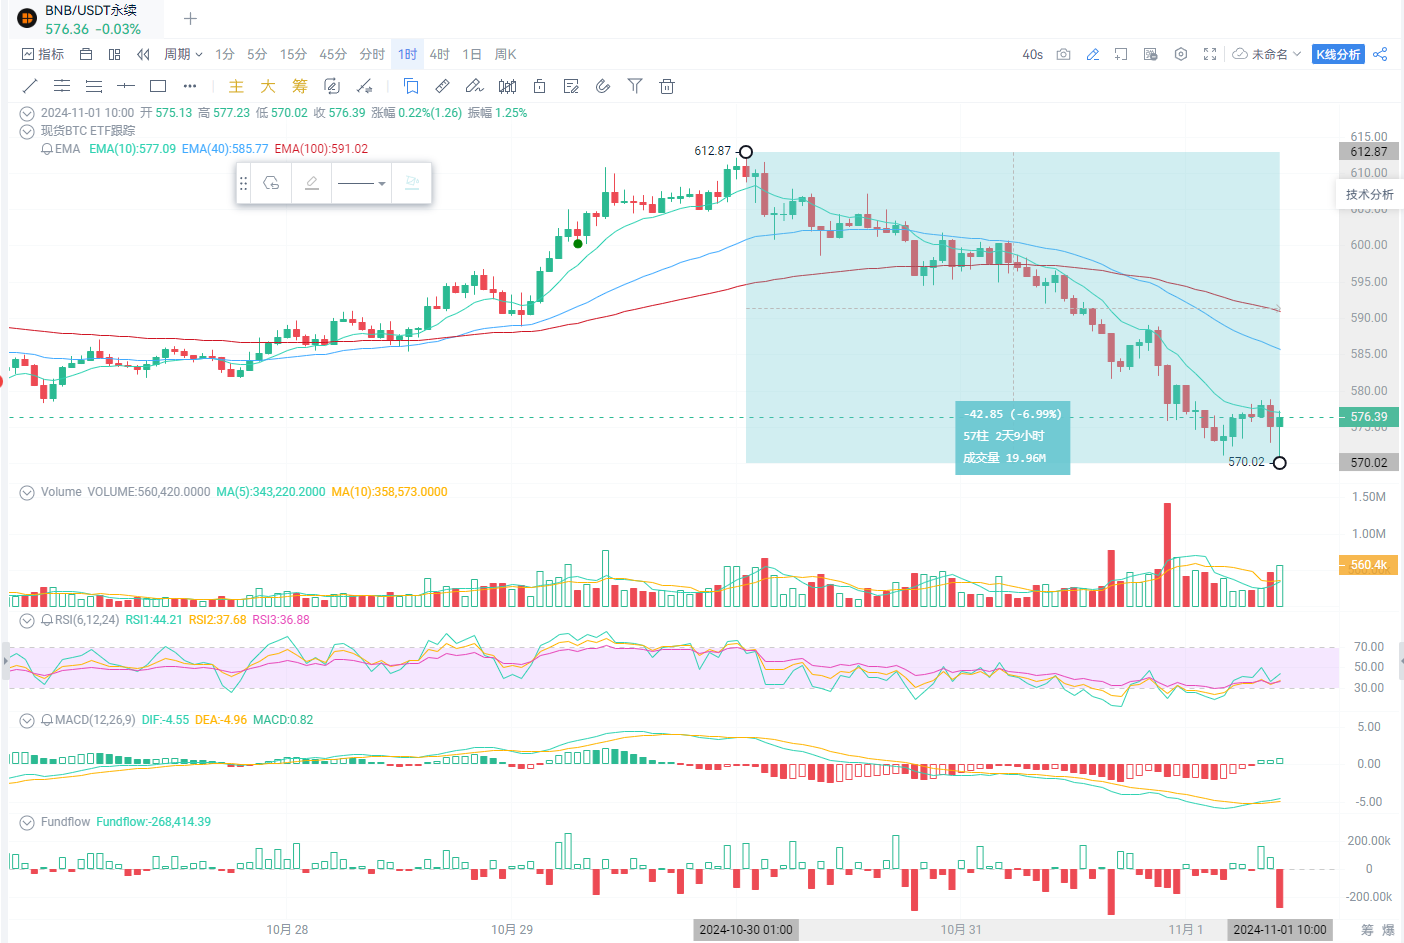Image resolution: width=1404 pixels, height=943 pixels.
Task: Click the share icon
Action: click(1380, 54)
